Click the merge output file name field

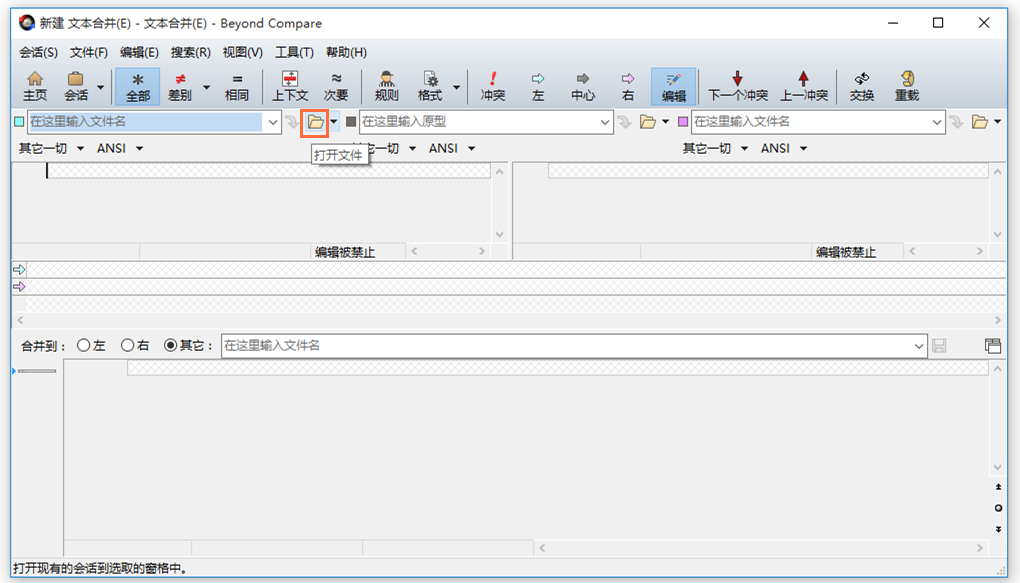pyautogui.click(x=570, y=345)
